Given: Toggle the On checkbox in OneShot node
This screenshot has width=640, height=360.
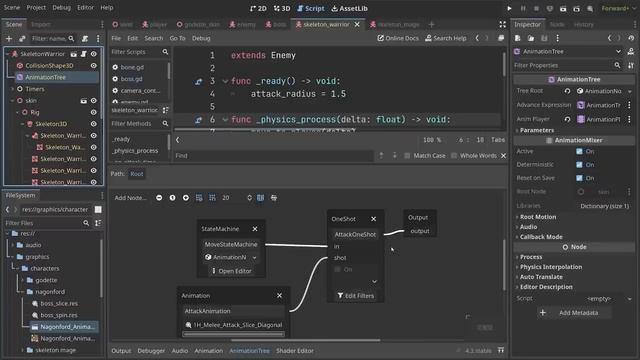Looking at the screenshot, I should tap(338, 269).
